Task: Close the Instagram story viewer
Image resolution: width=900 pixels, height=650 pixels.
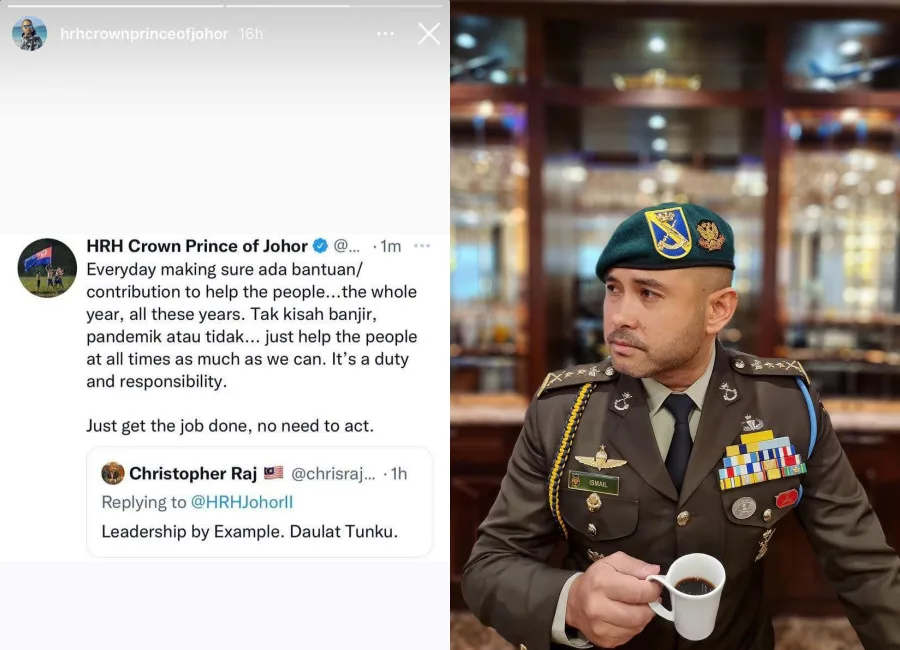Action: coord(429,34)
